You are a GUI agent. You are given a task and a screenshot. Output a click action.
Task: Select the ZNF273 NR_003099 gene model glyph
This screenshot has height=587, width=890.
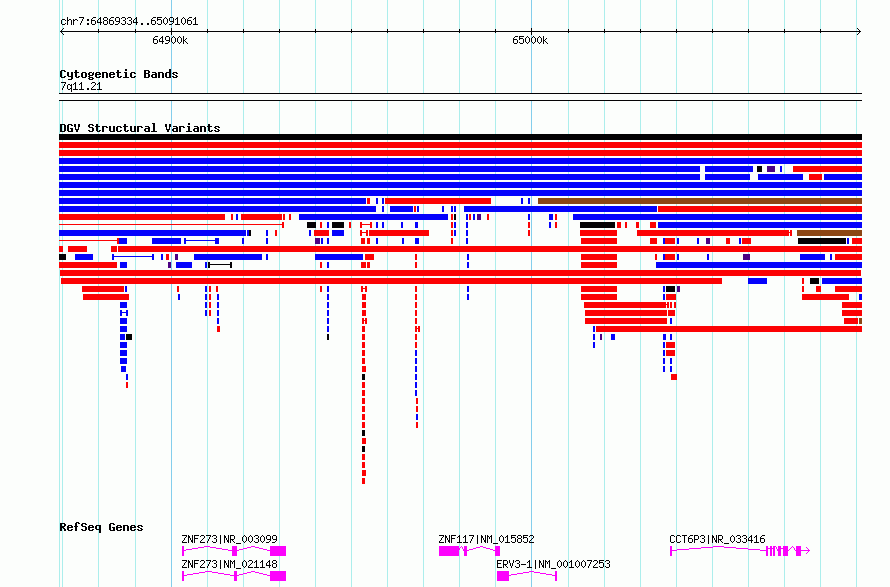point(234,551)
